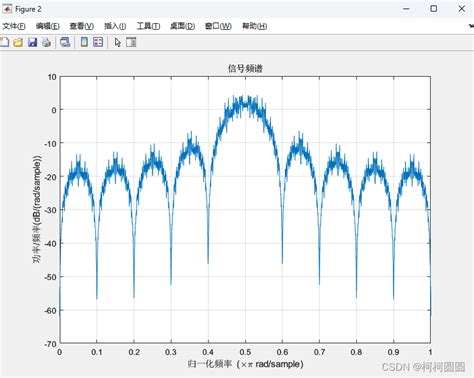Viewport: 474px width, 378px height.
Task: Click the MATLAB logo in the title bar
Action: click(7, 9)
